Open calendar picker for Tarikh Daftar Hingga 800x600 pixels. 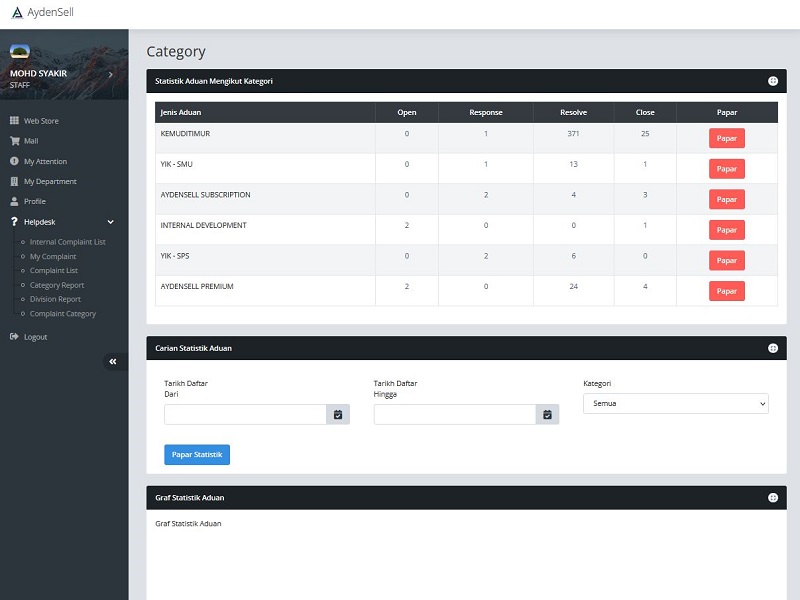(x=547, y=414)
